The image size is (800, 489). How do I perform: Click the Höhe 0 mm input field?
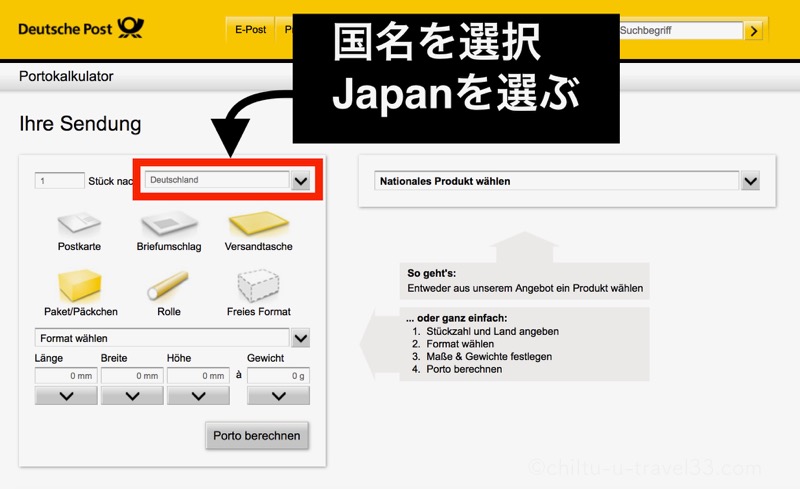click(x=198, y=376)
